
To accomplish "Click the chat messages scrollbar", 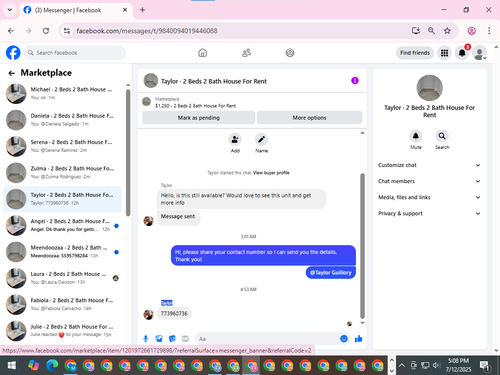I will pyautogui.click(x=362, y=246).
